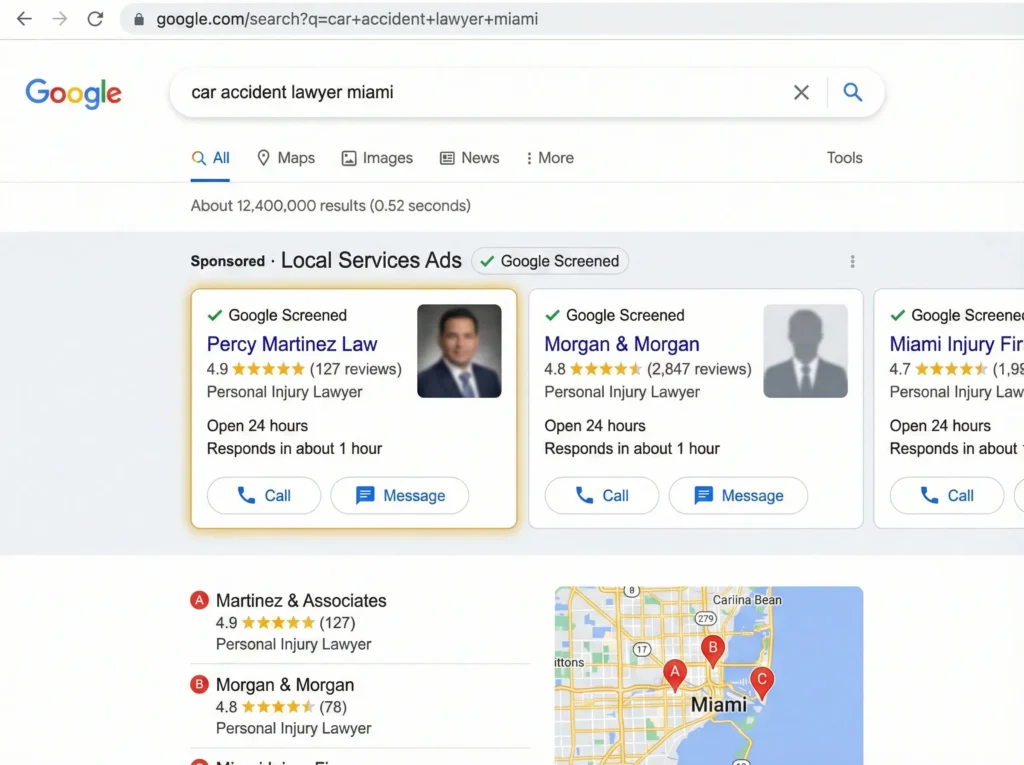
Task: Open three-dot menu for Local Services Ads
Action: [x=852, y=261]
